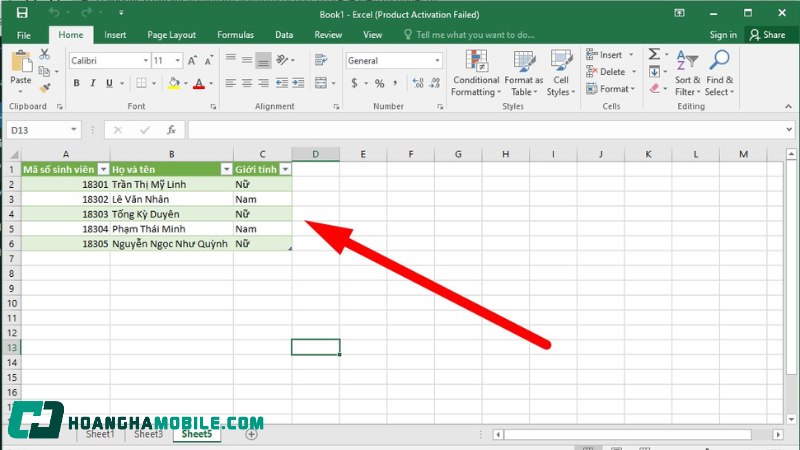Apply Percent Style format
800x450 pixels.
[x=380, y=83]
